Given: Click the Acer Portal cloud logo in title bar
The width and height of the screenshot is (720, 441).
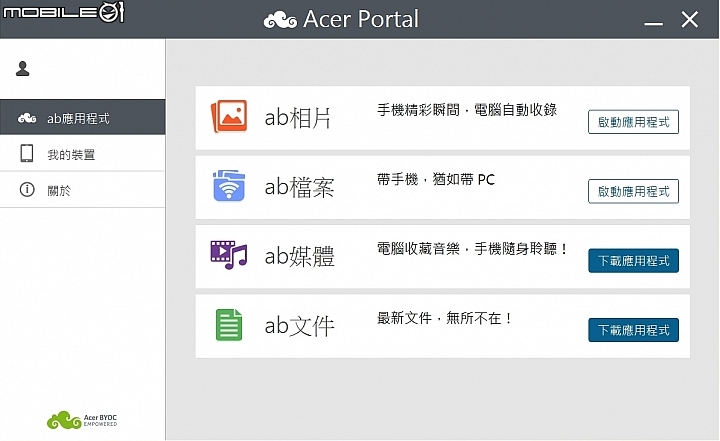Looking at the screenshot, I should click(280, 20).
